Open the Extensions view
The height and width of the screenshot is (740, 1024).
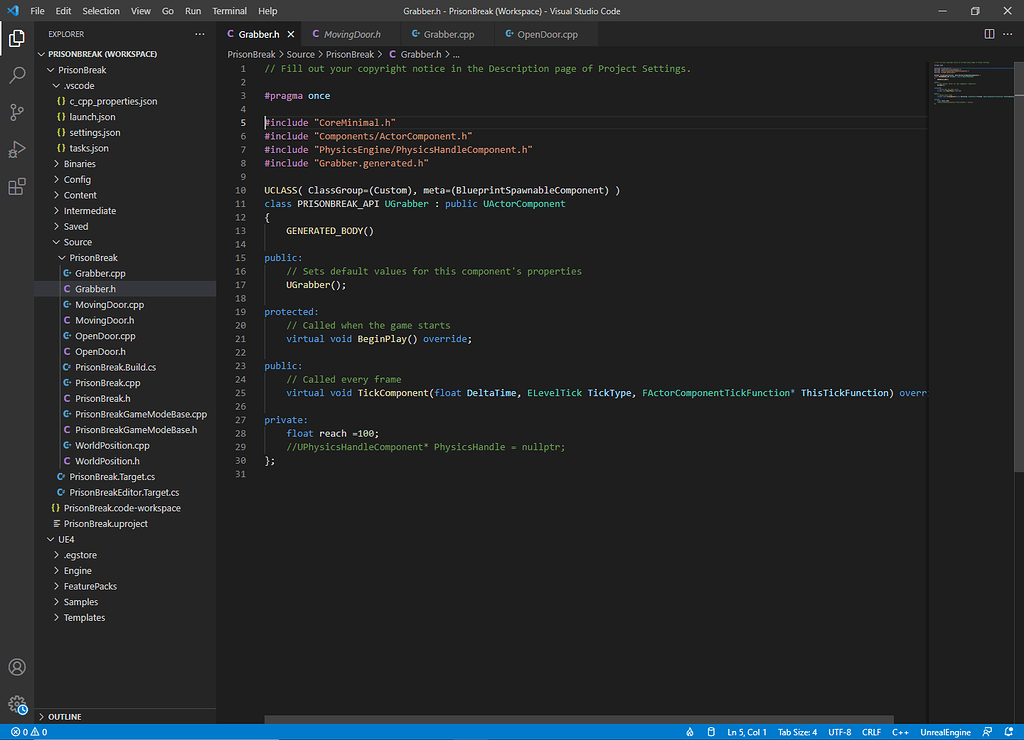coord(14,186)
